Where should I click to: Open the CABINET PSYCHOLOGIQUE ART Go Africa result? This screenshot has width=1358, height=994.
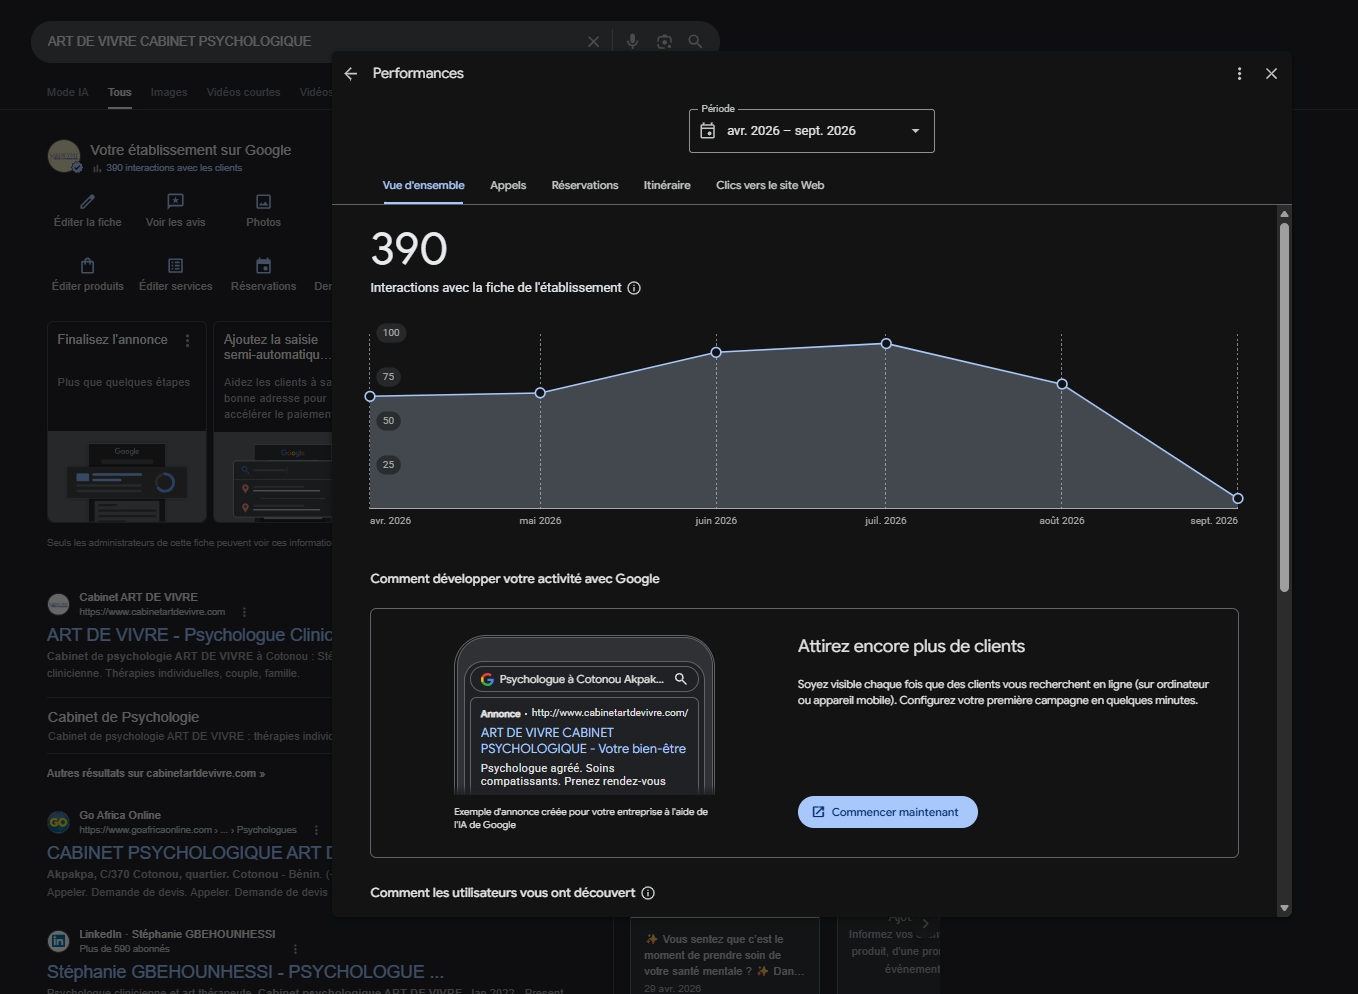tap(189, 853)
